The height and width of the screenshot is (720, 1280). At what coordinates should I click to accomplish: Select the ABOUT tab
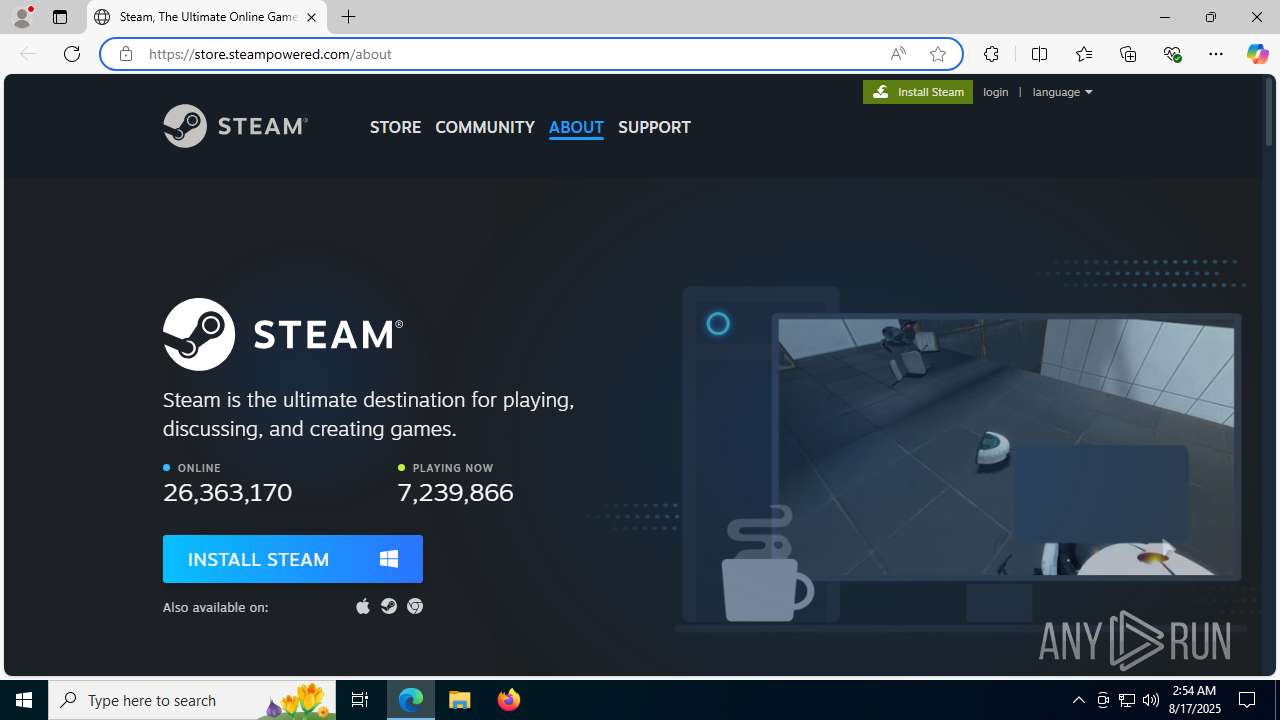(576, 127)
